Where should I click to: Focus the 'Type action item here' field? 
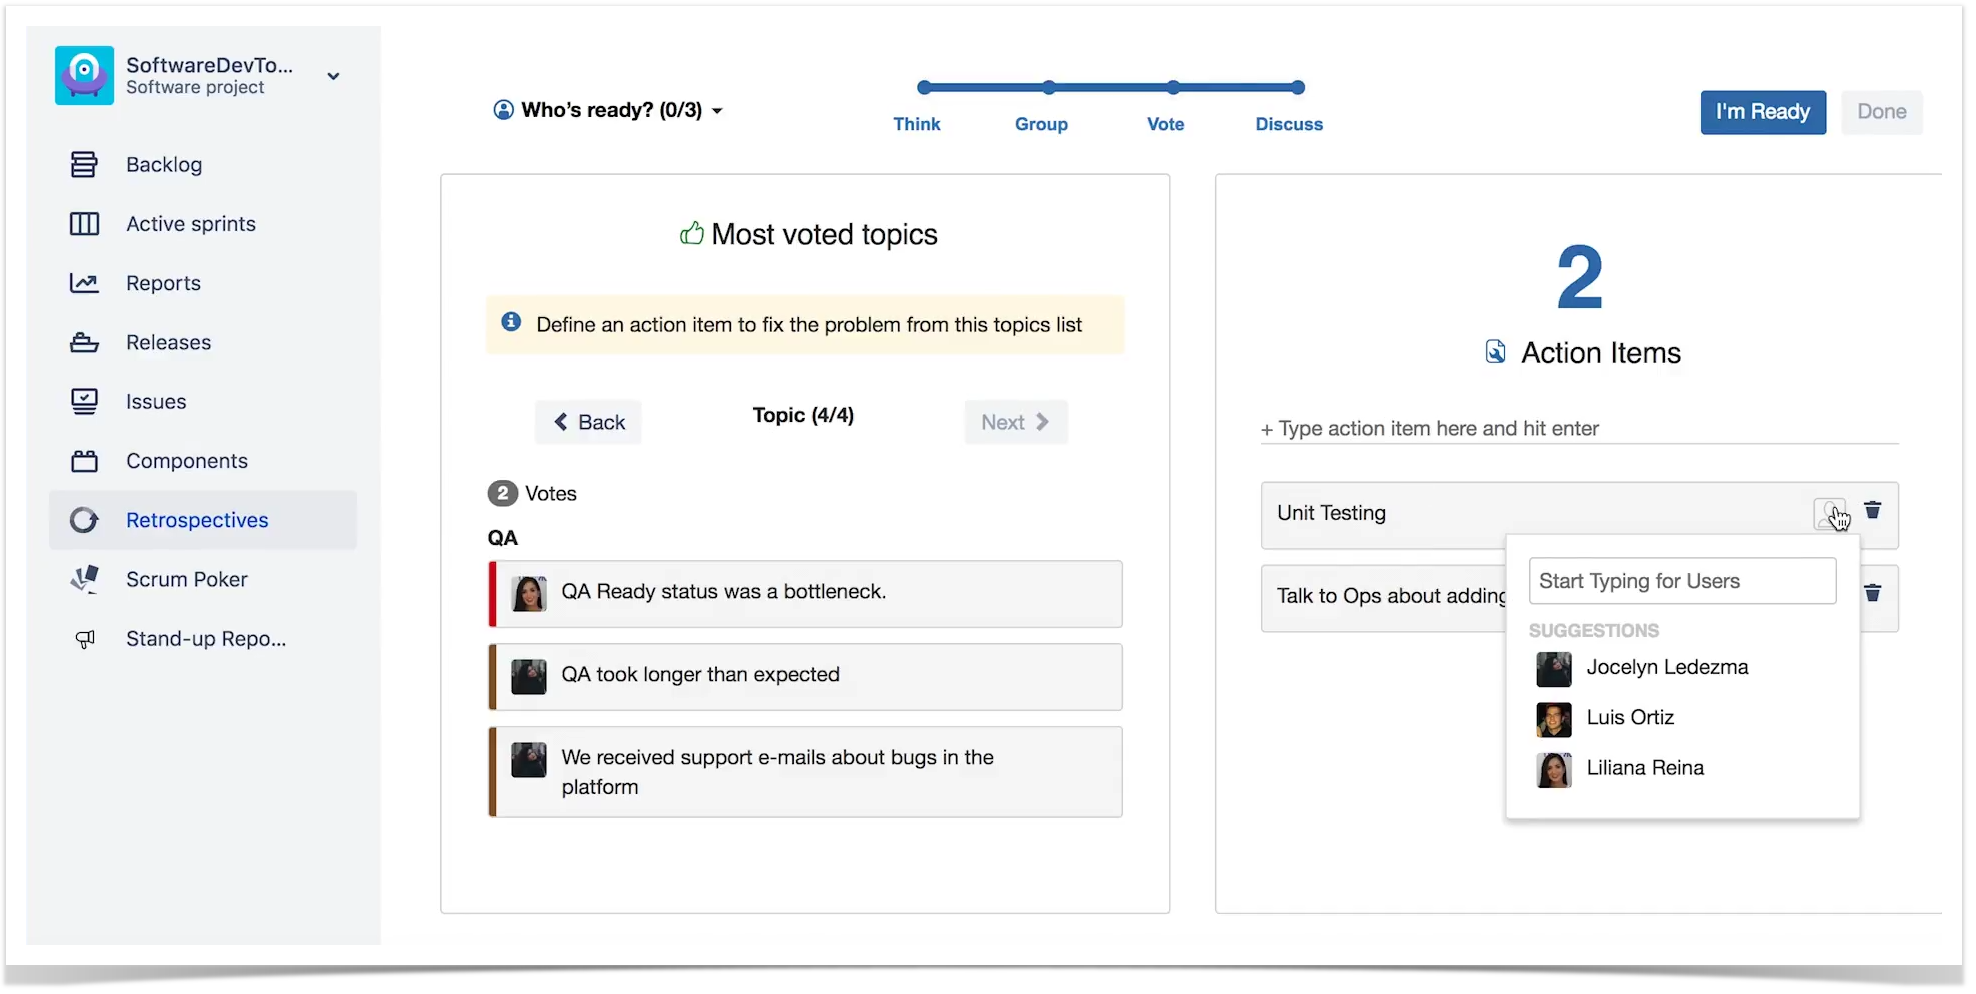(x=1580, y=429)
